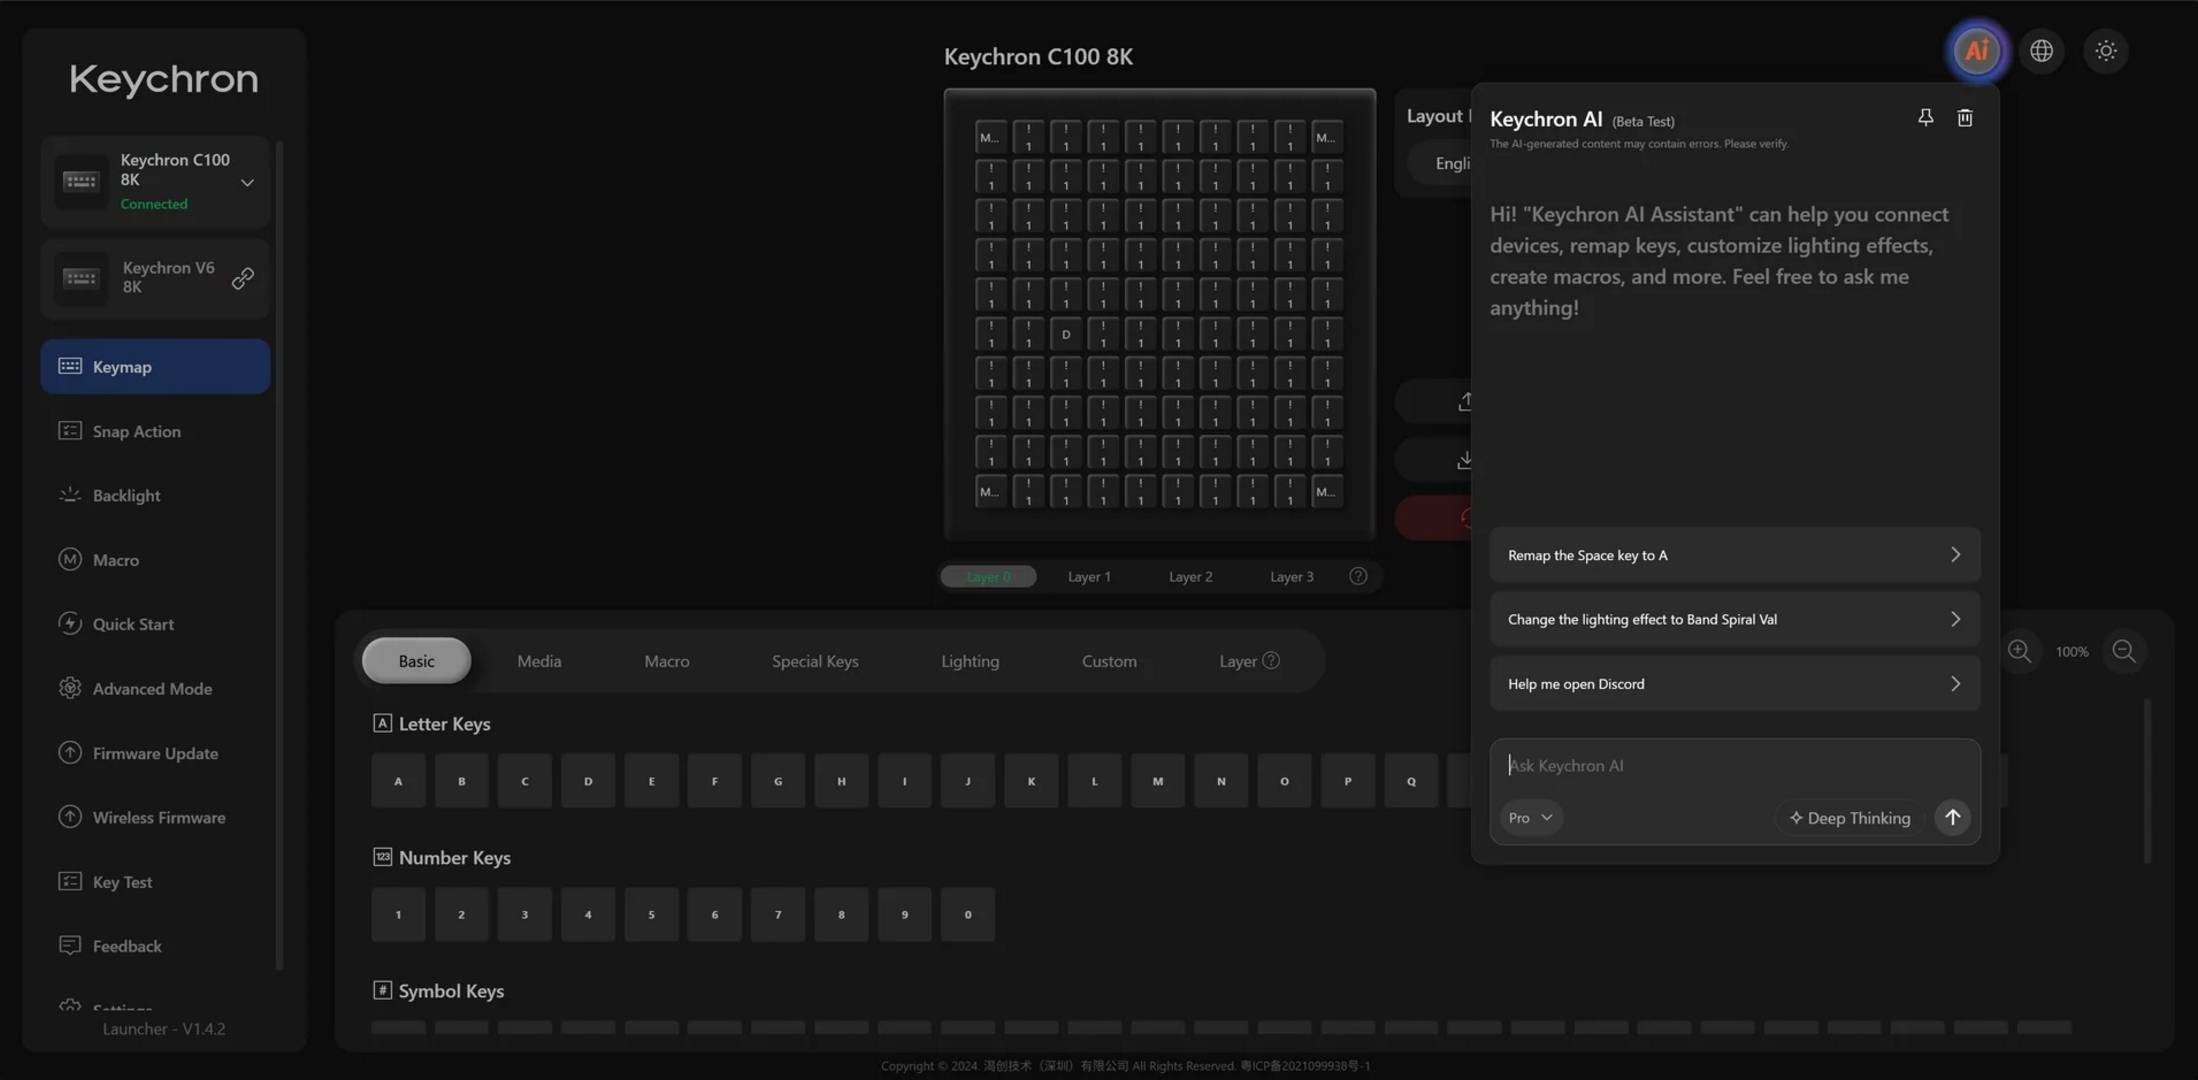Open the English layout language dropdown
This screenshot has width=2198, height=1080.
[x=1440, y=163]
